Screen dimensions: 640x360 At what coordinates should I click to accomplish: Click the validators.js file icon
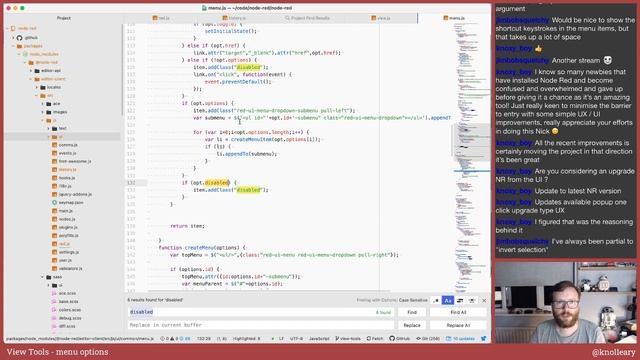54,268
